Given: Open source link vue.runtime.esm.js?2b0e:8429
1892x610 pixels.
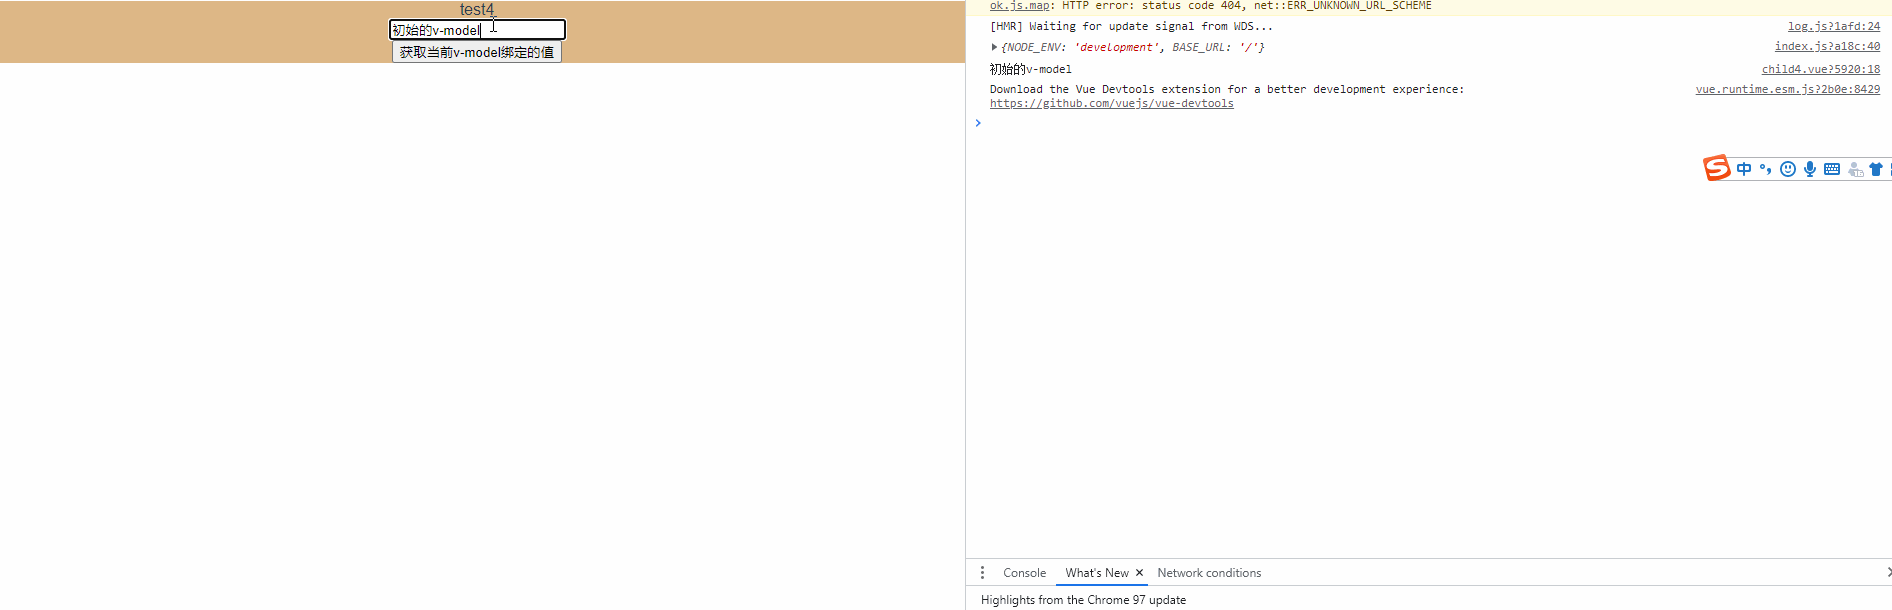Looking at the screenshot, I should [1787, 89].
